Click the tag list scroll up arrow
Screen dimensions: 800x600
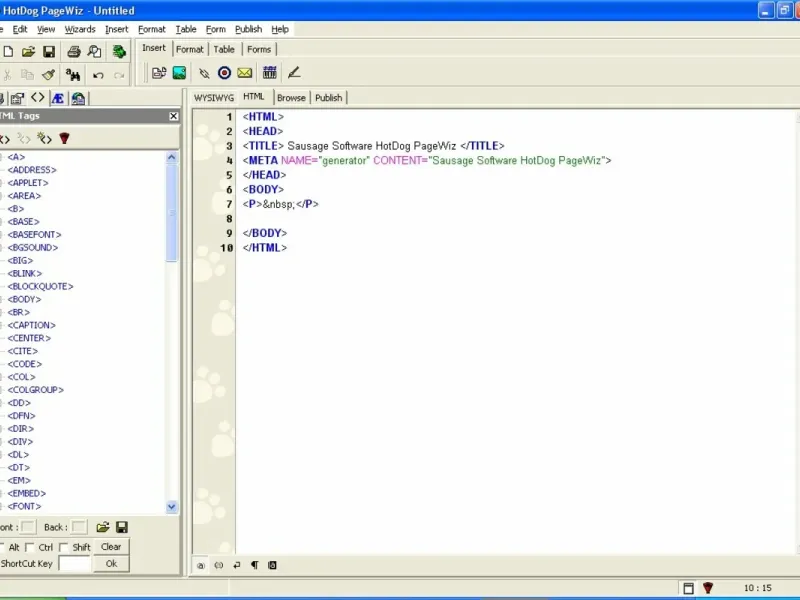point(171,157)
